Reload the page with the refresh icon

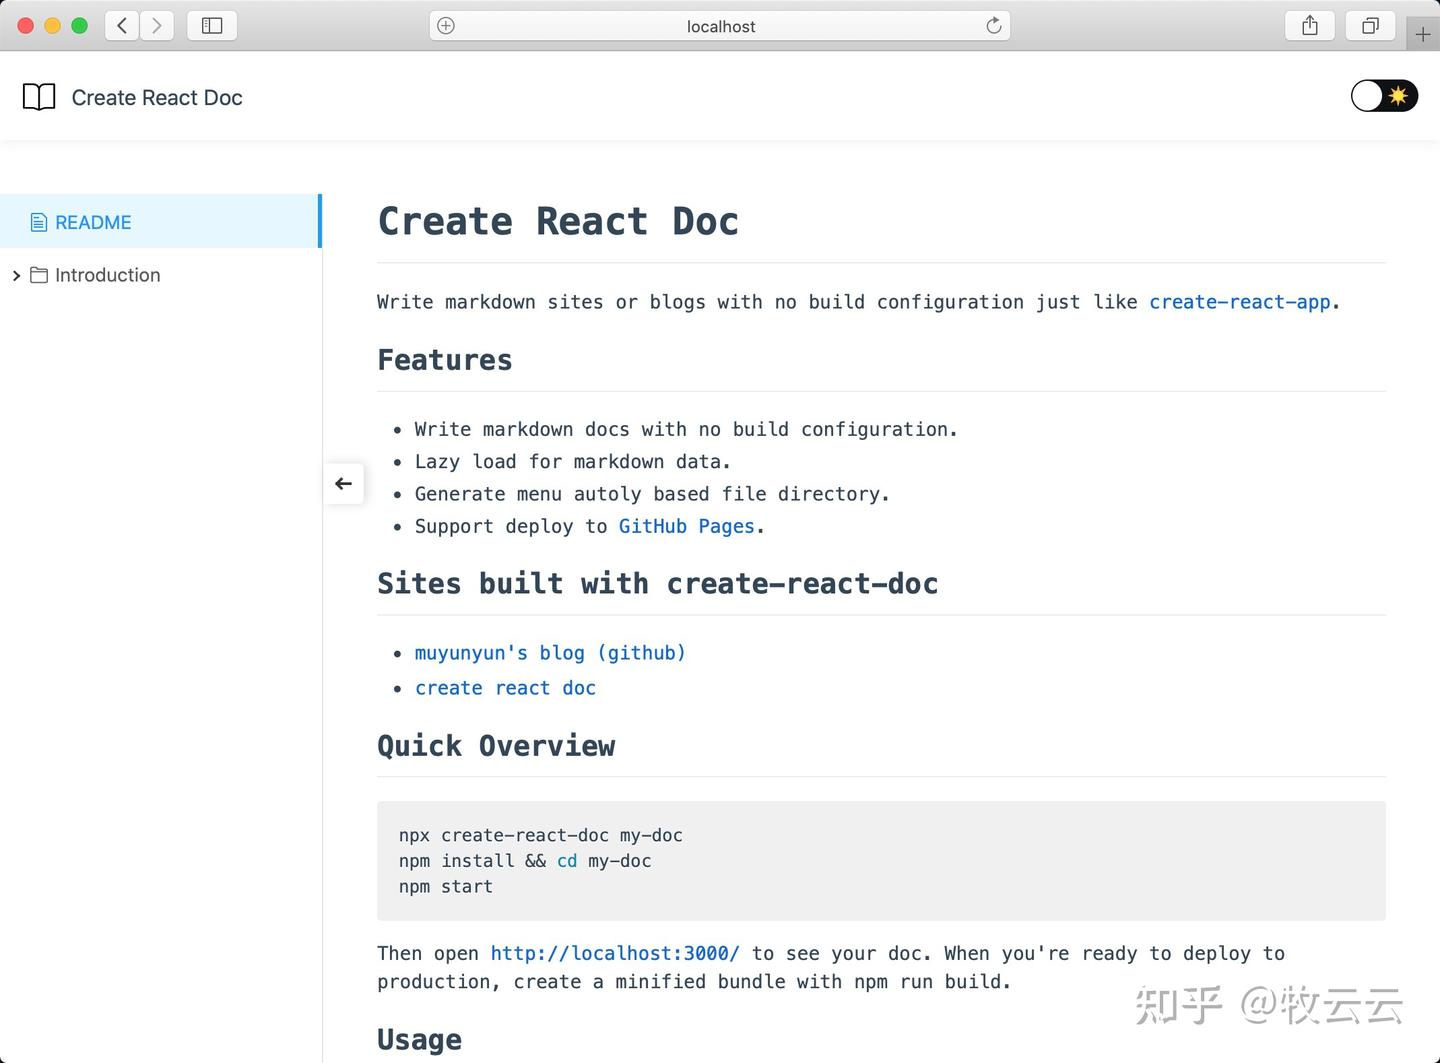(x=993, y=25)
